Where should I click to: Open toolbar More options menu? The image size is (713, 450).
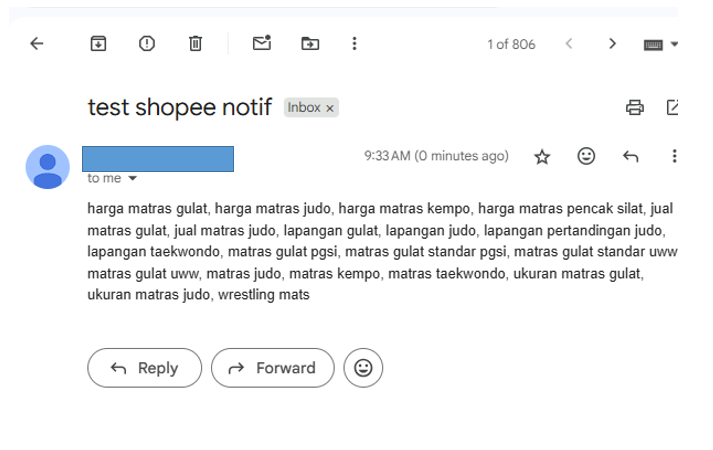pyautogui.click(x=355, y=44)
